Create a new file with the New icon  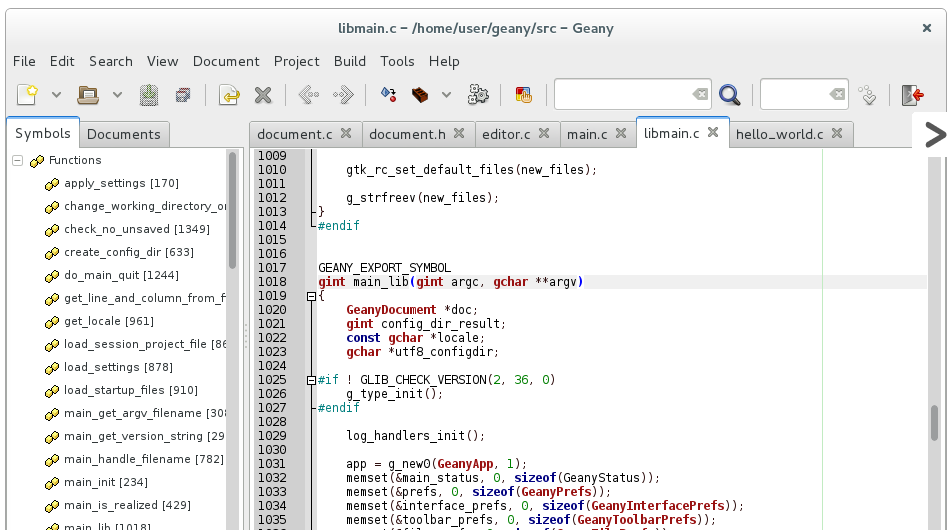(28, 95)
